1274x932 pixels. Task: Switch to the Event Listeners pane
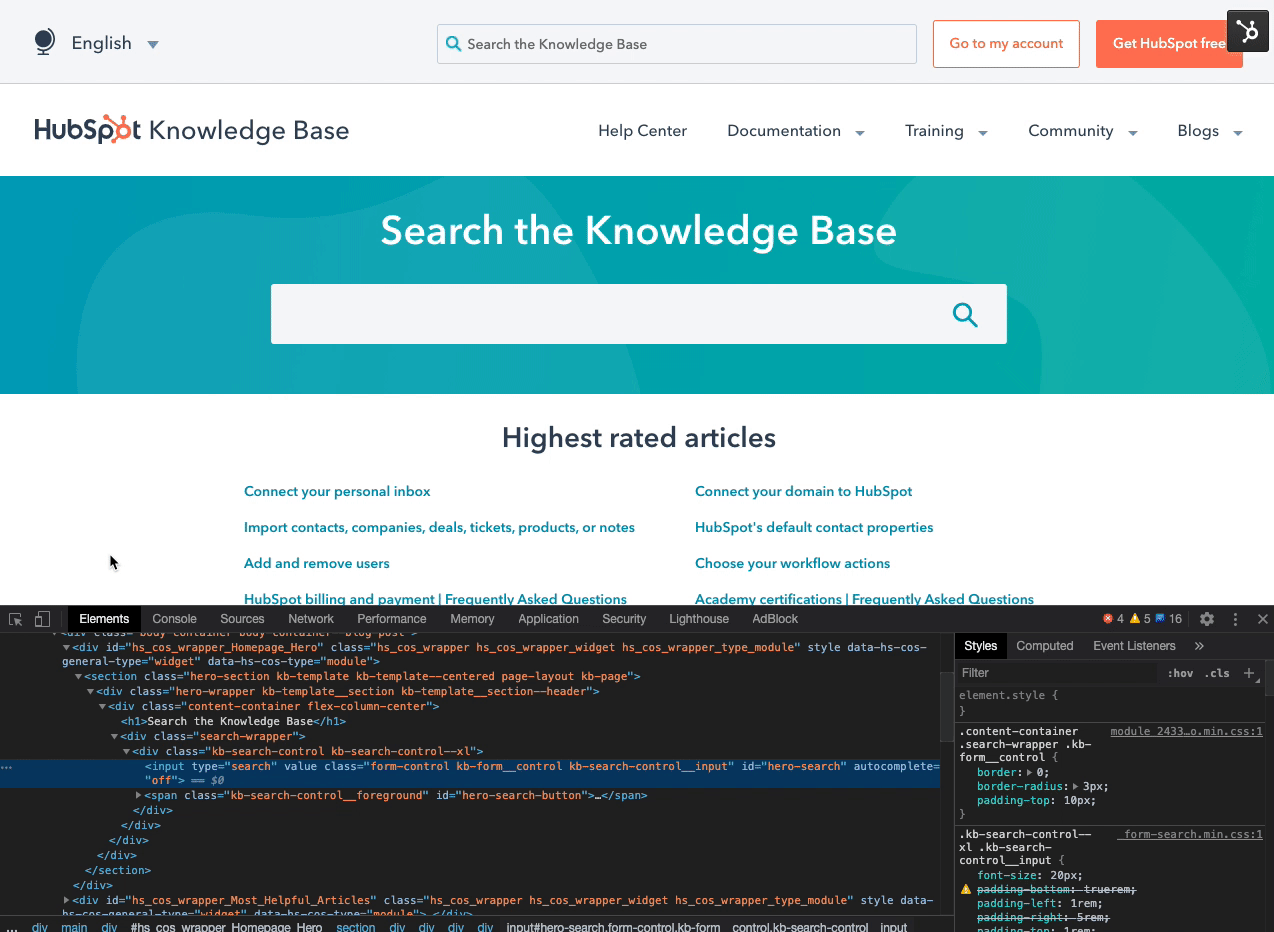[1134, 646]
